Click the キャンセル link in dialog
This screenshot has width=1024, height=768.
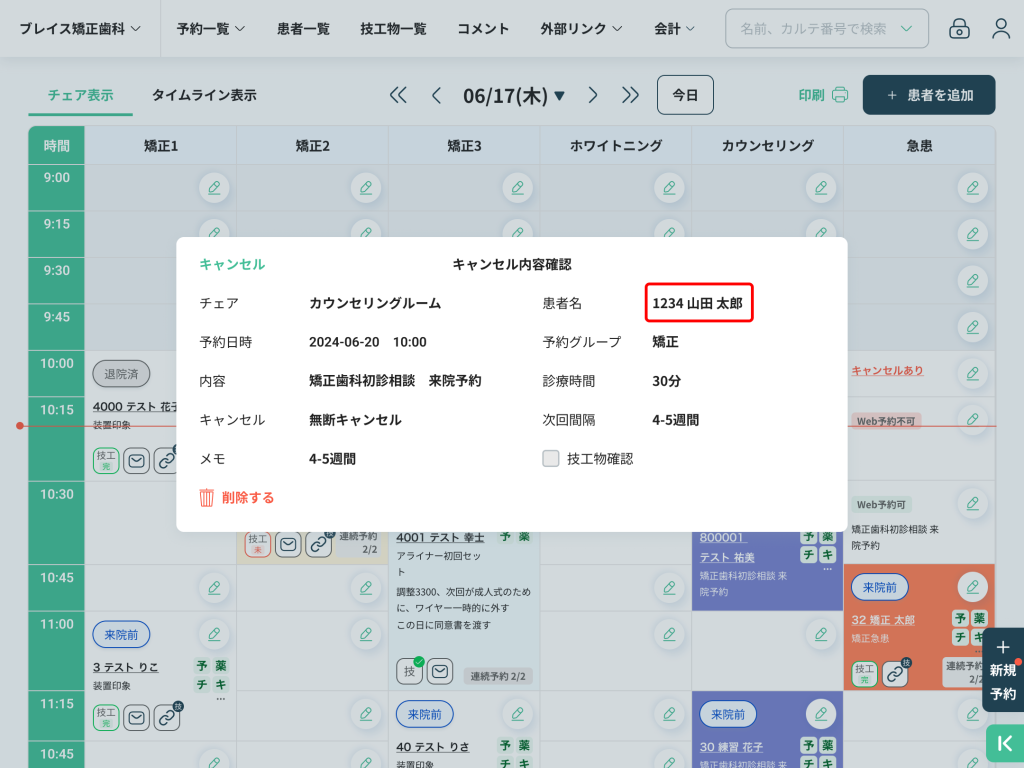click(x=232, y=264)
